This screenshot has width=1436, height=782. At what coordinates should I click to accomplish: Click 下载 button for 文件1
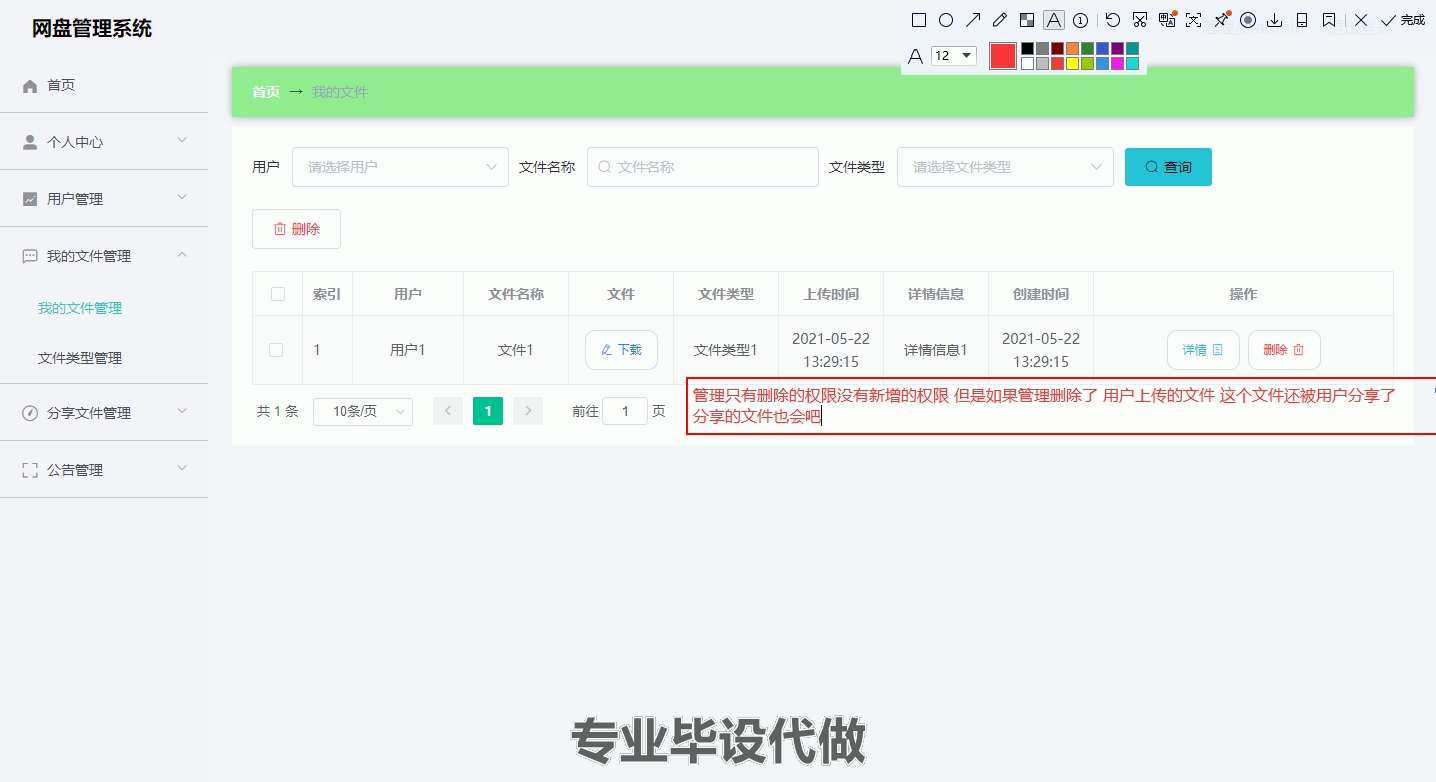tap(621, 350)
